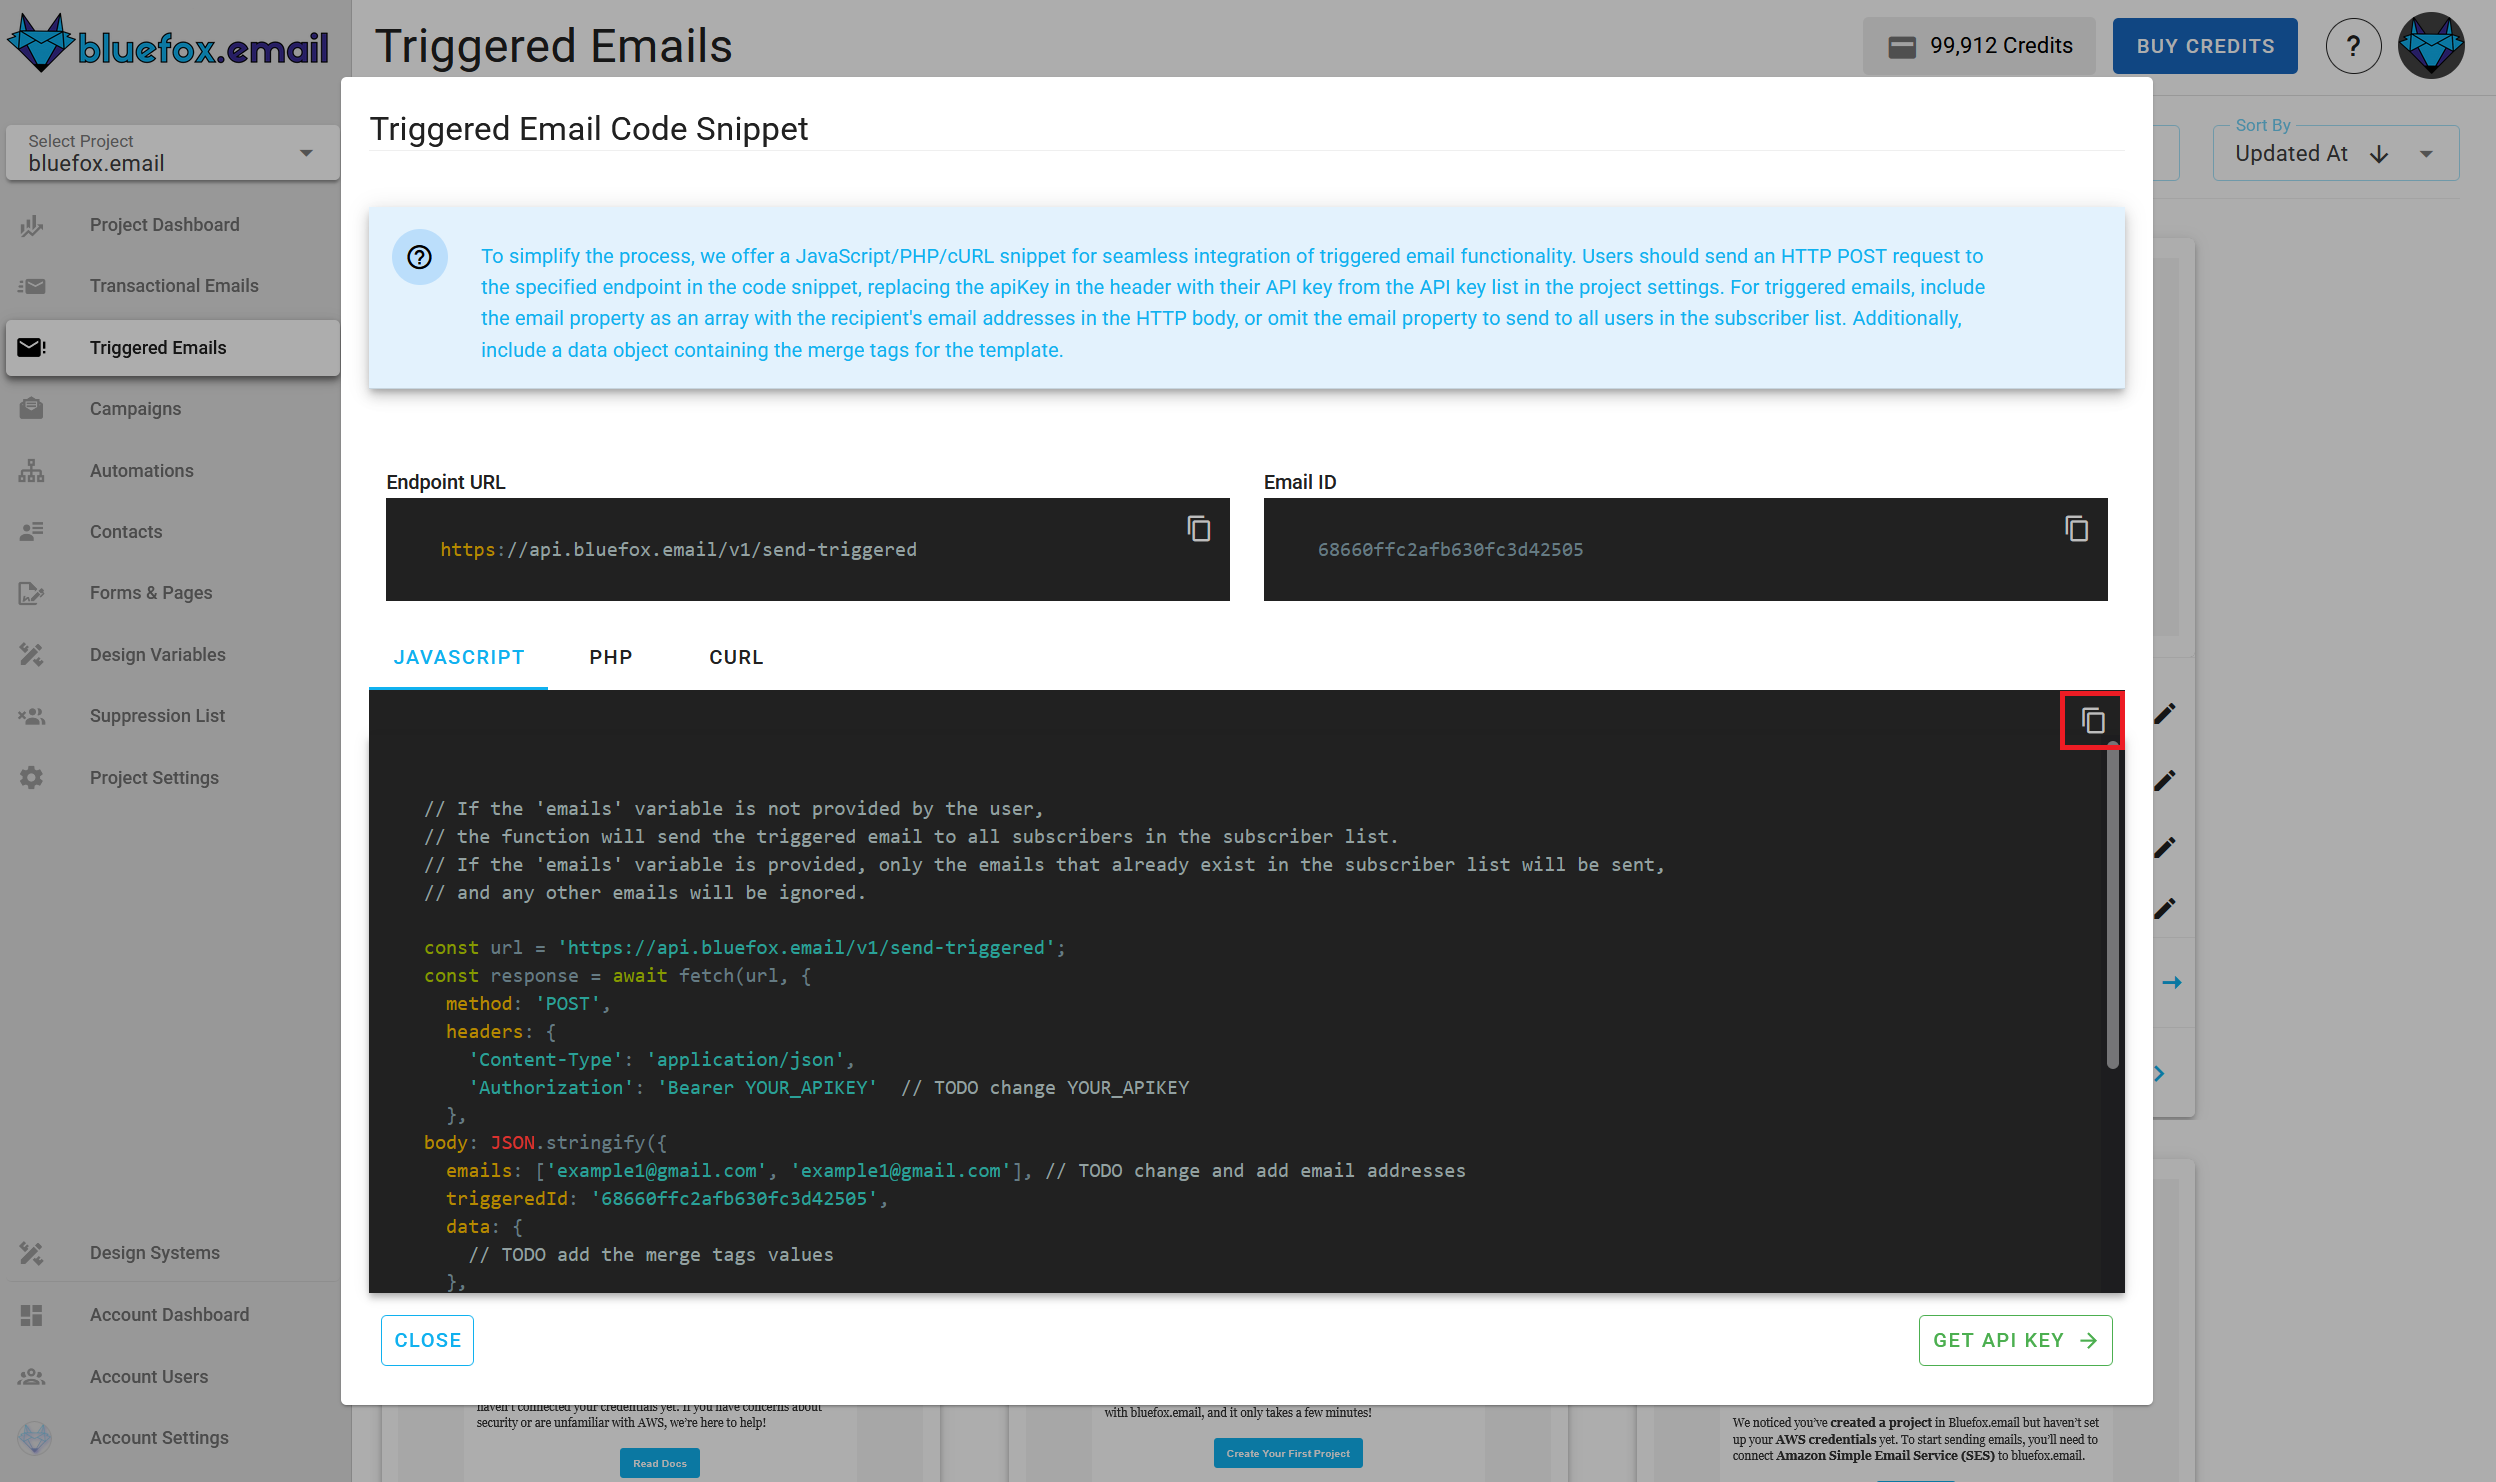Open Contacts in sidebar
This screenshot has height=1482, width=2496.
coord(172,531)
